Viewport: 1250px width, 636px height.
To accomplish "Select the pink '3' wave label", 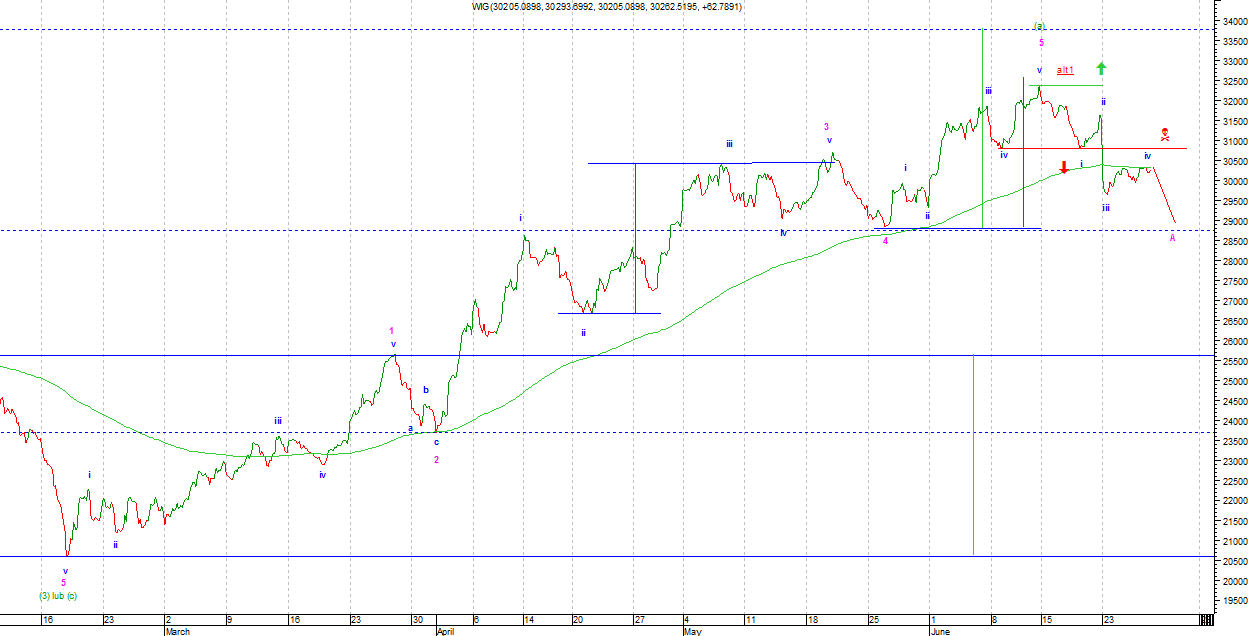I will point(826,127).
